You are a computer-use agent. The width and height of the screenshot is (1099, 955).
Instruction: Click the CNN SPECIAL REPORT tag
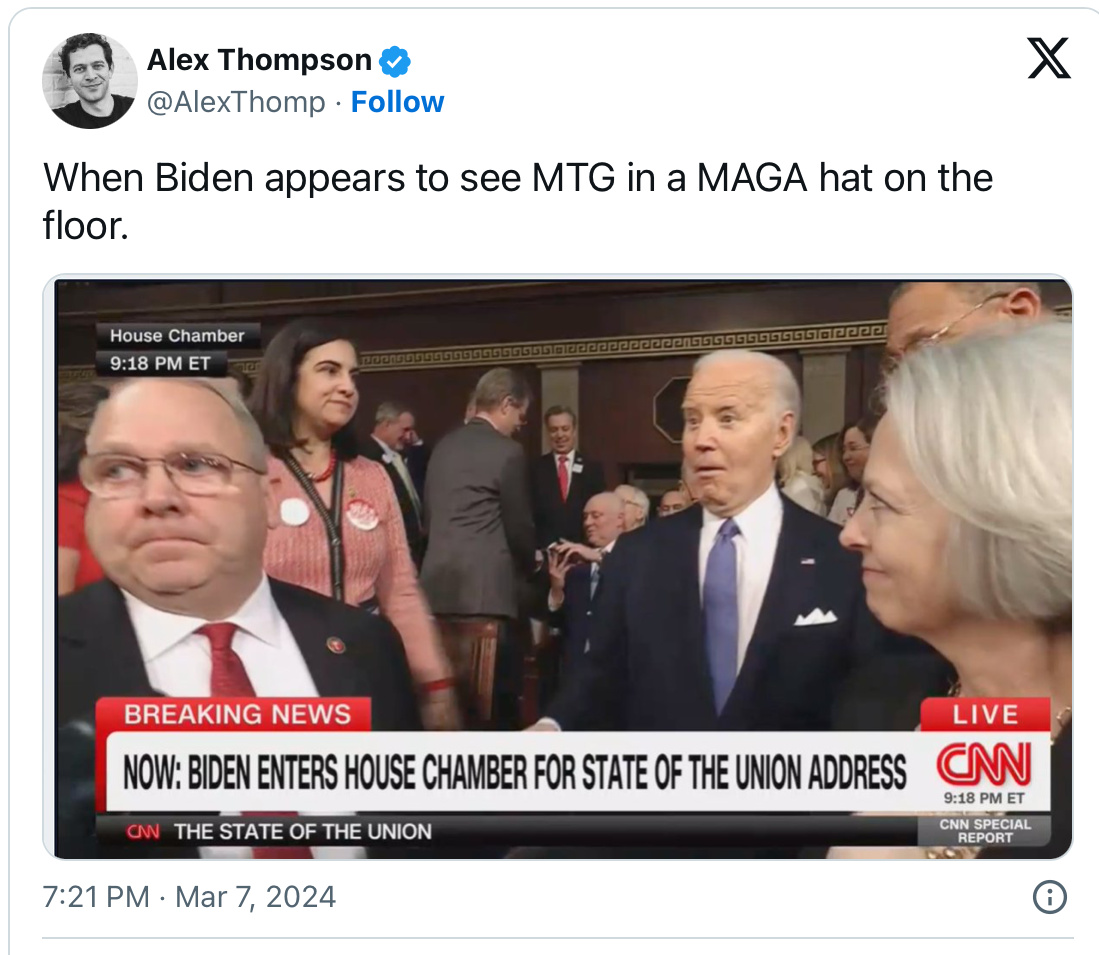(x=985, y=830)
